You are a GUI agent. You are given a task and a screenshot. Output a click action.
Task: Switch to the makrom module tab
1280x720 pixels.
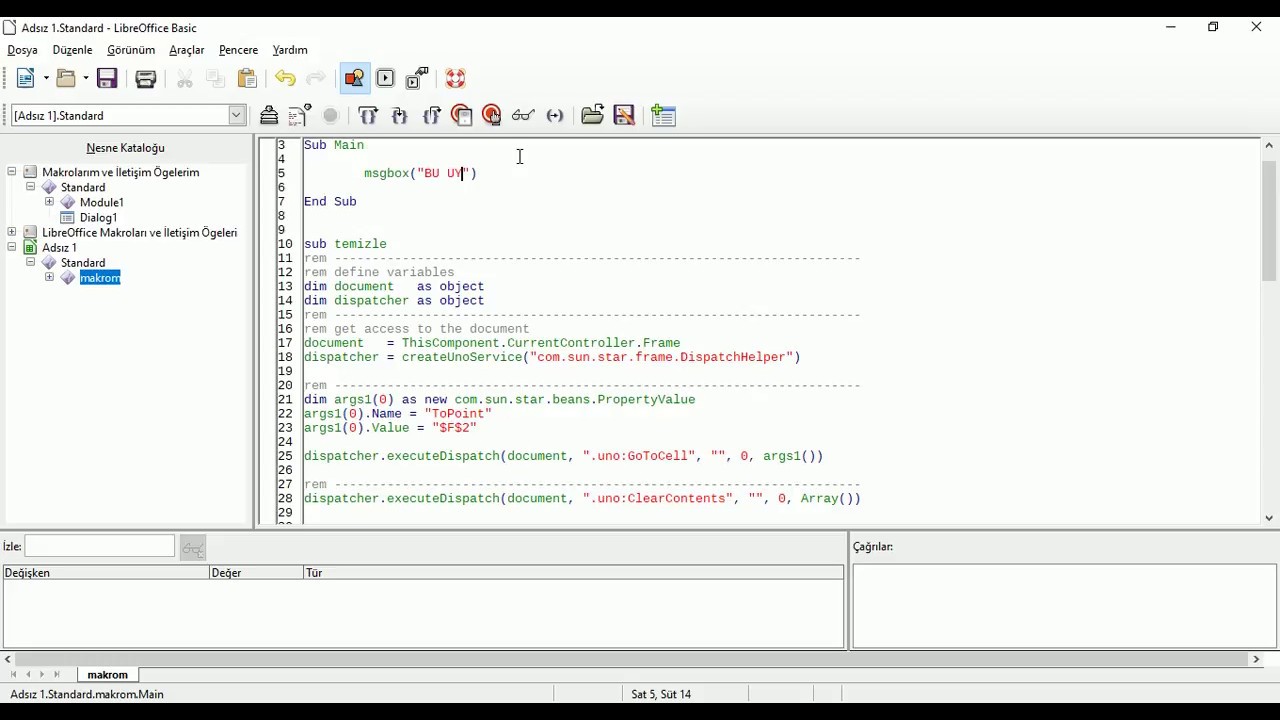107,675
